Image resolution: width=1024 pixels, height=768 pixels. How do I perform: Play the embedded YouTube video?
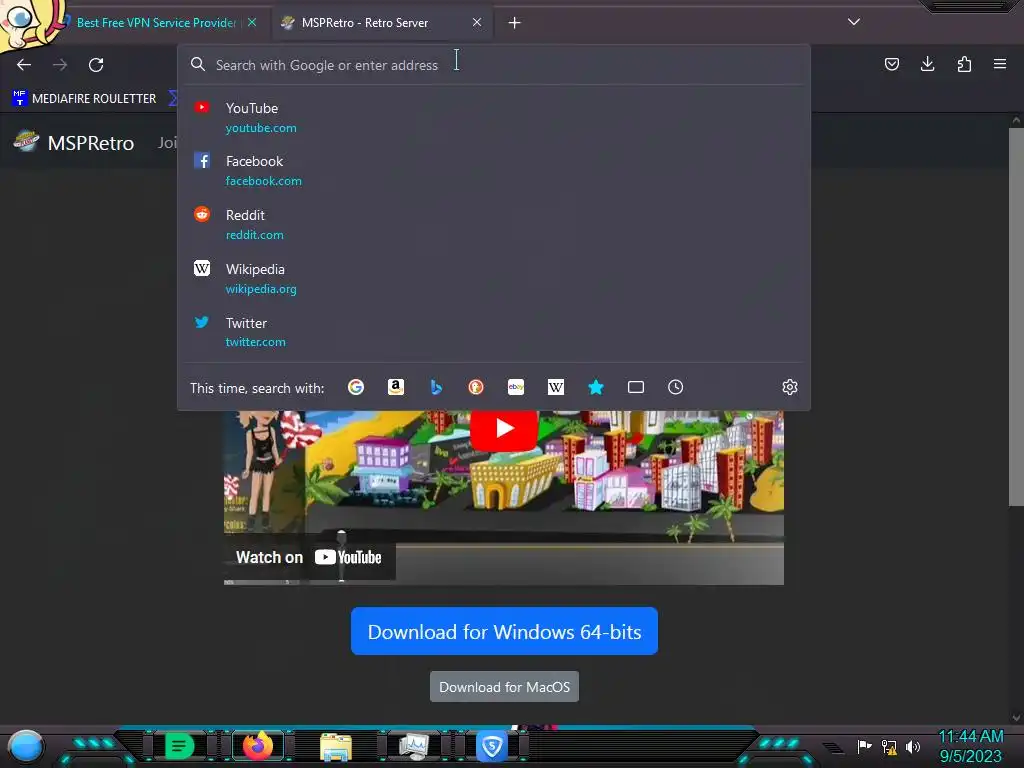504,428
